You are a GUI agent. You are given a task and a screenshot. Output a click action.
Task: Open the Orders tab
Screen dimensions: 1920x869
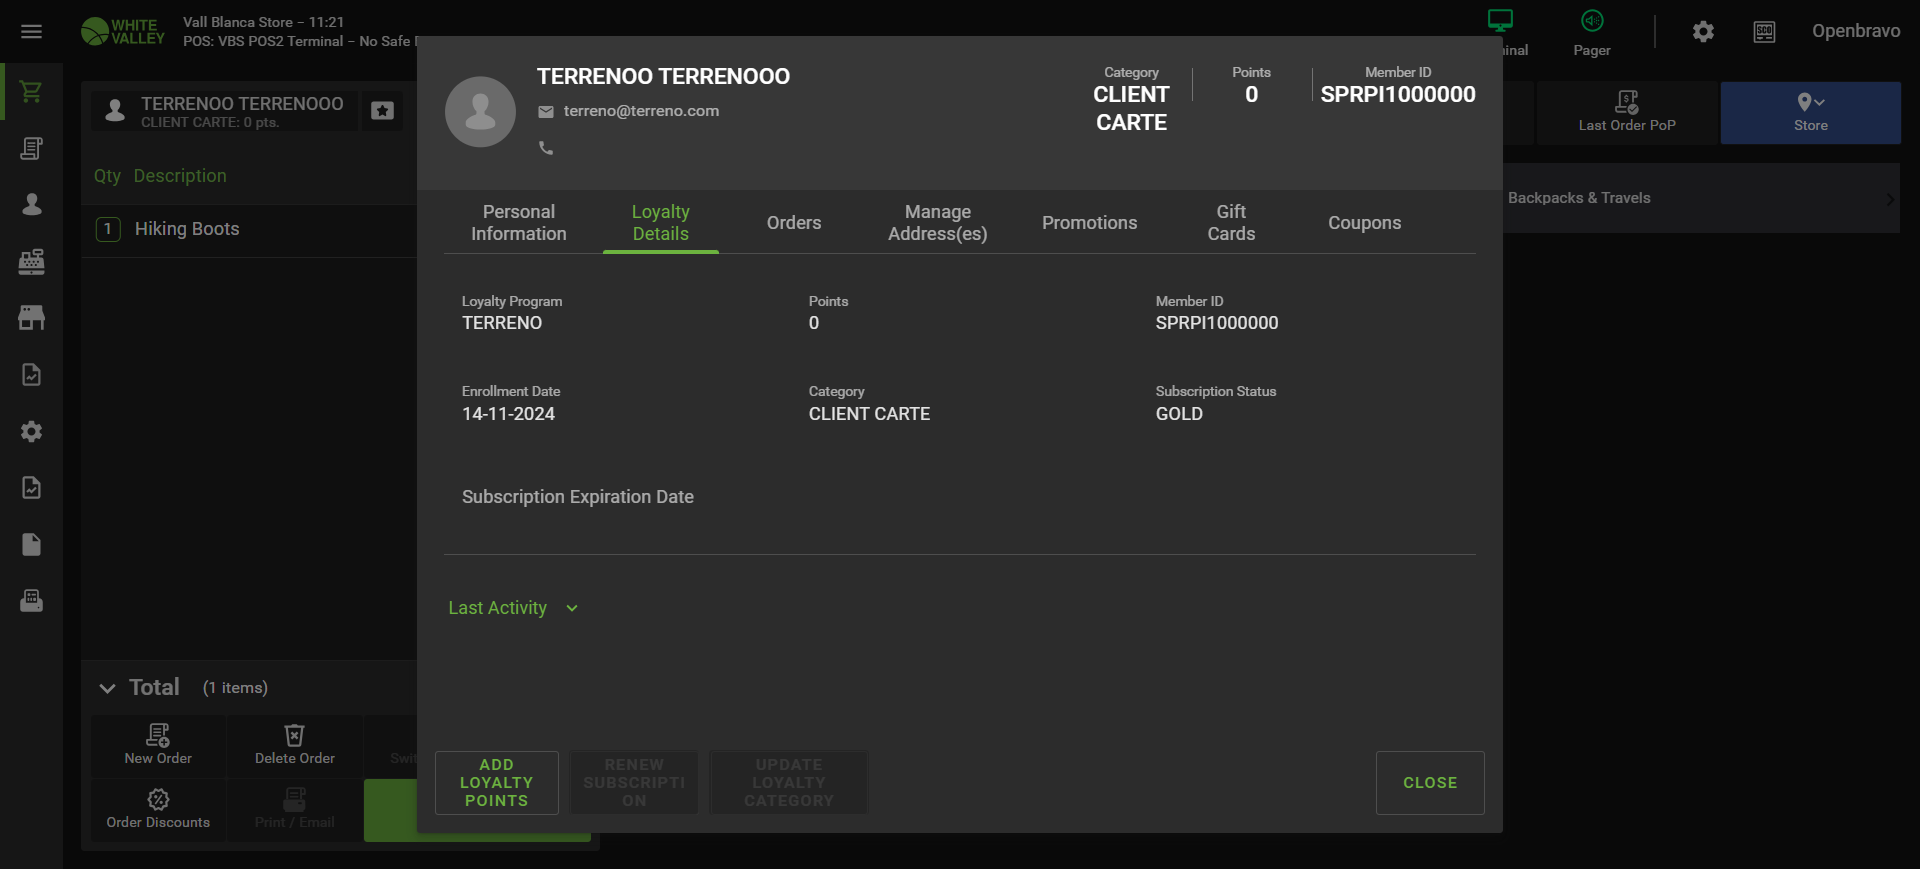pos(794,222)
